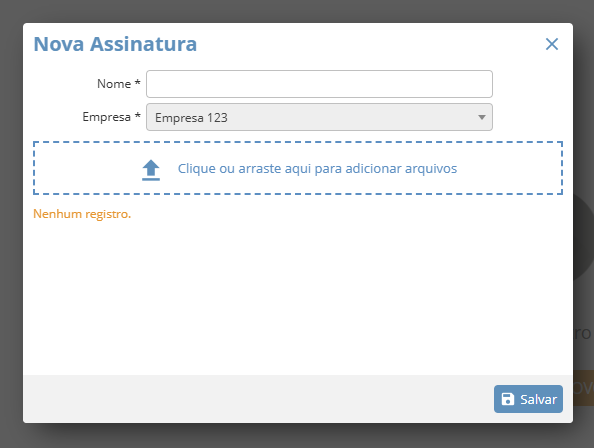594x448 pixels.
Task: Click the floppy disk save icon
Action: point(508,399)
